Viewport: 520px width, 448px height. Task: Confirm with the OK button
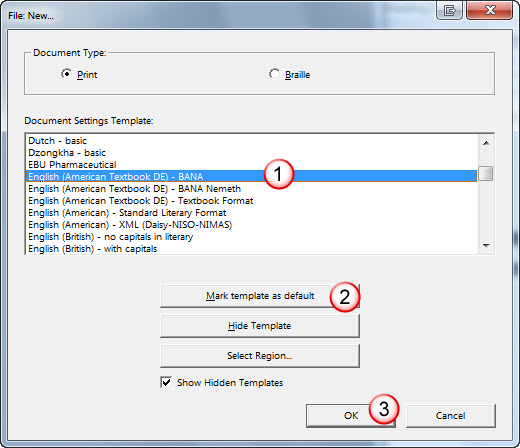click(x=351, y=416)
